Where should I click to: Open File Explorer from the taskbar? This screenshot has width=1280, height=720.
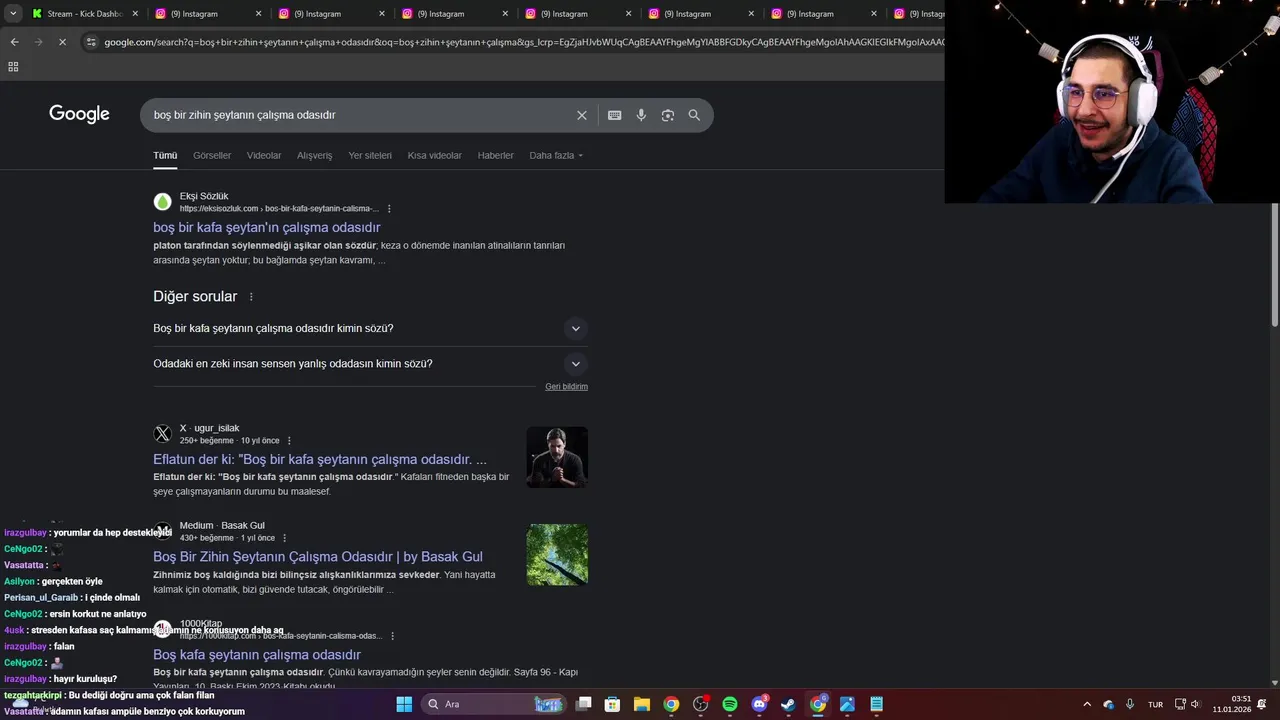(642, 704)
